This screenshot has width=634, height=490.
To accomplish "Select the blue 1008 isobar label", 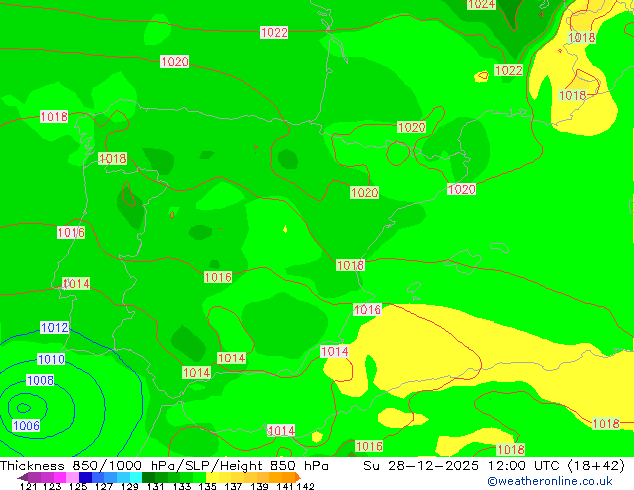I will coord(40,380).
